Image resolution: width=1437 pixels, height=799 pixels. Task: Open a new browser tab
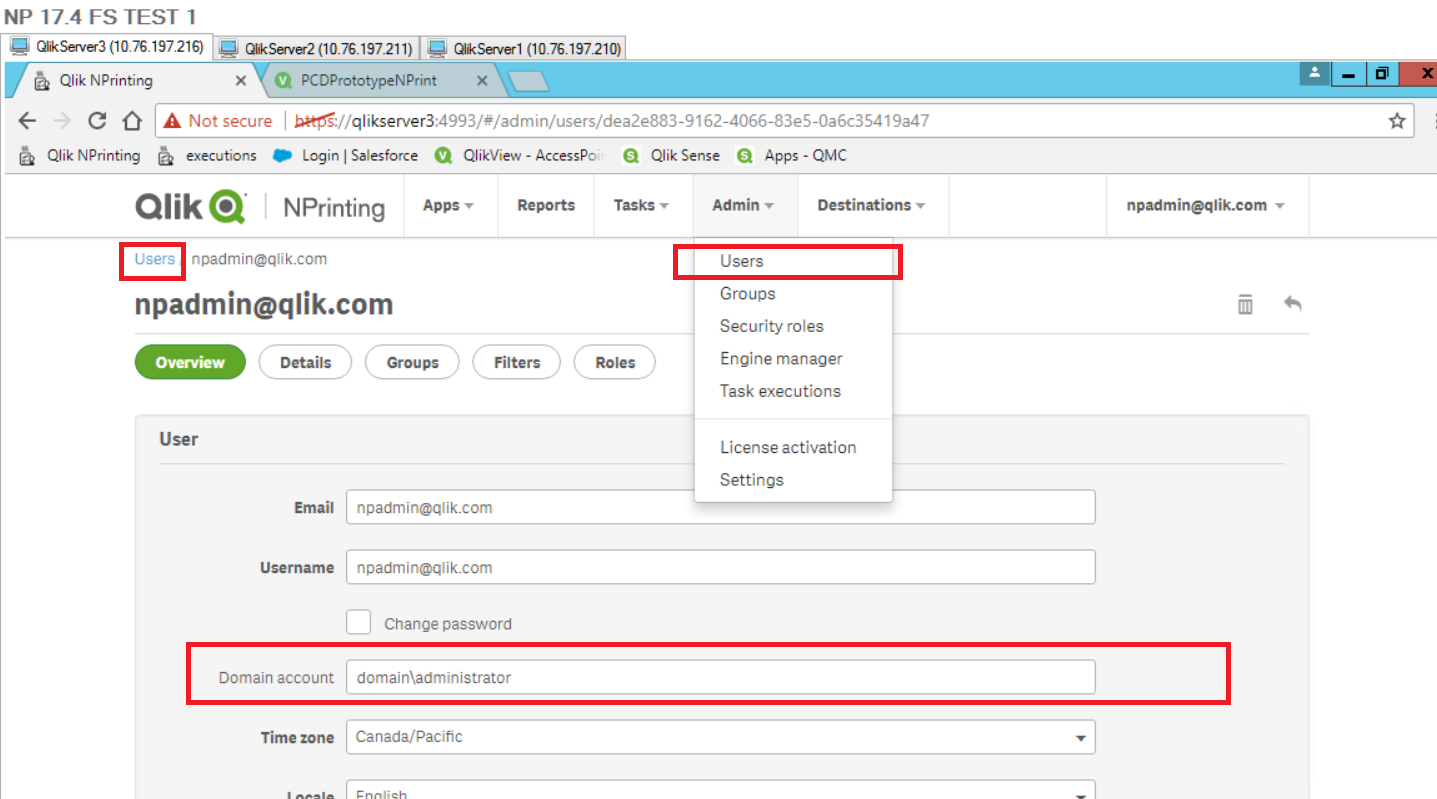pos(527,81)
